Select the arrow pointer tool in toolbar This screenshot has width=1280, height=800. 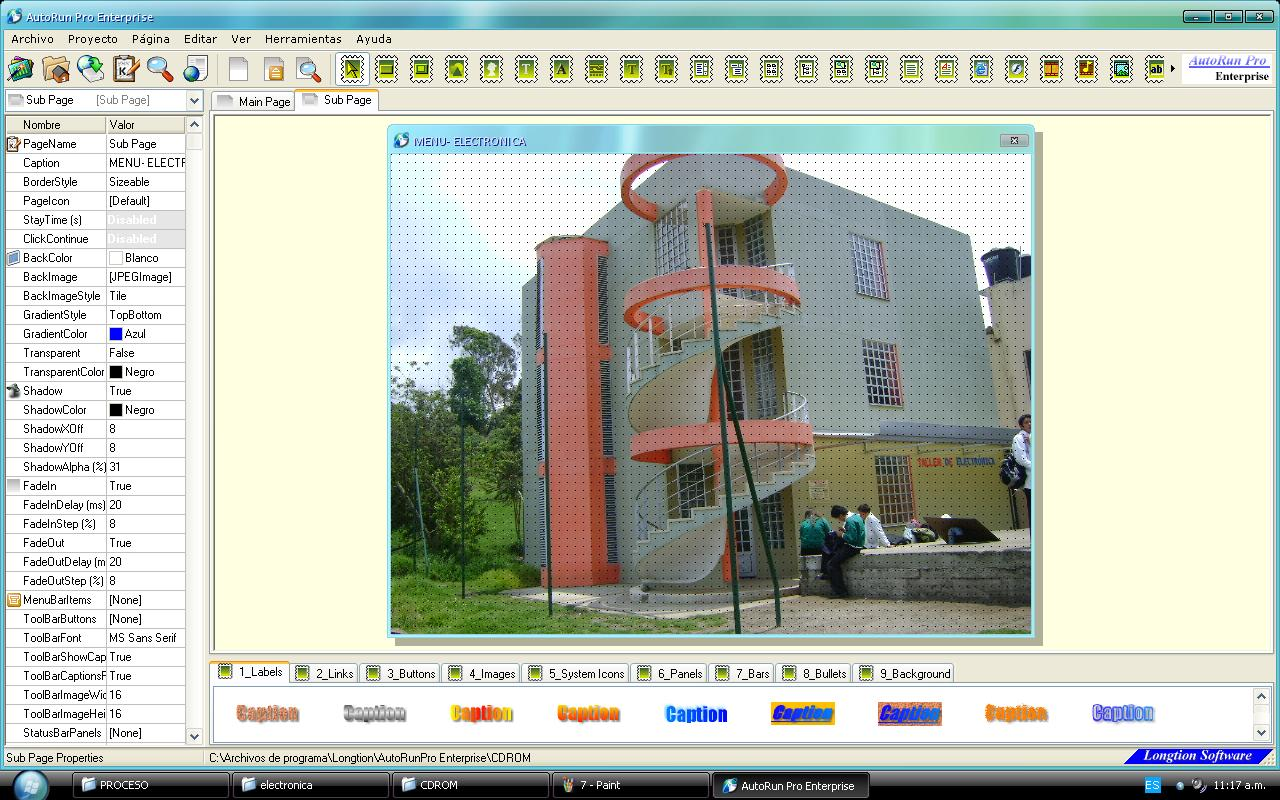(352, 69)
